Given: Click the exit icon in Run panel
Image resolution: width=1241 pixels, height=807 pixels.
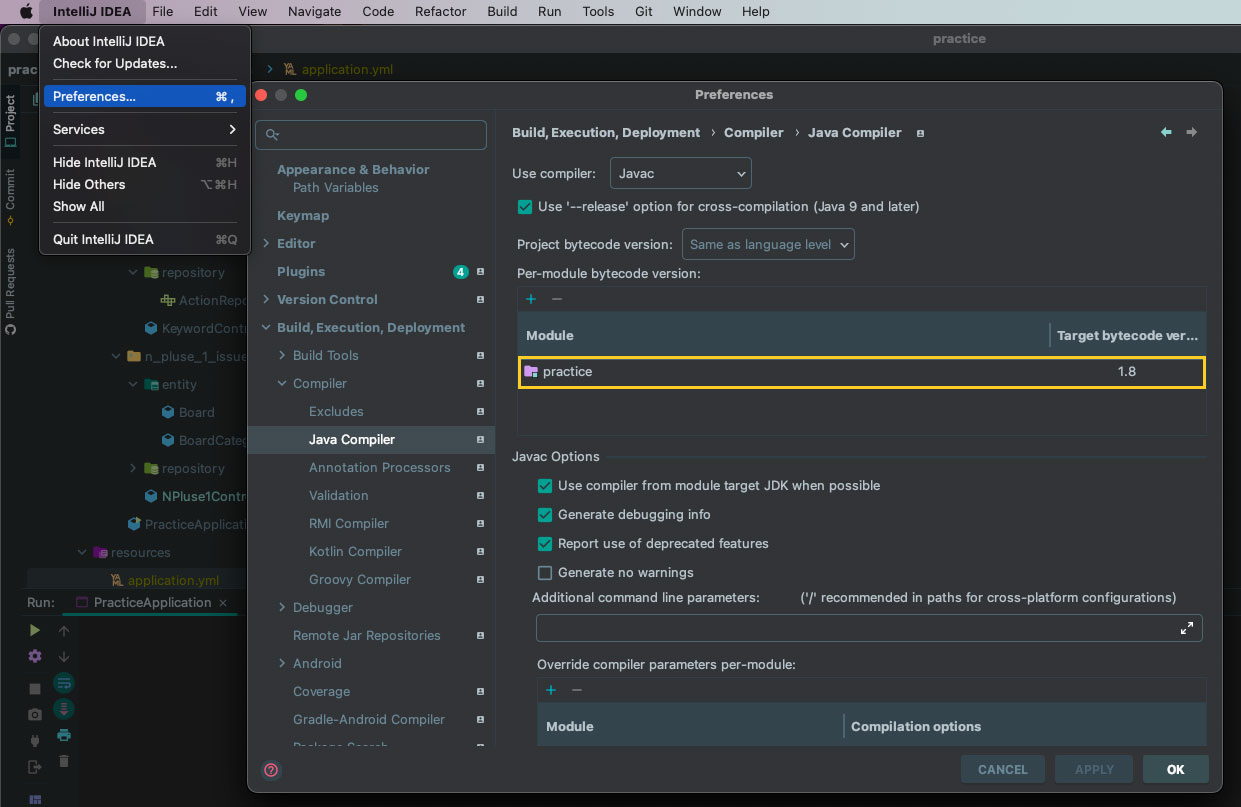Looking at the screenshot, I should coord(35,767).
